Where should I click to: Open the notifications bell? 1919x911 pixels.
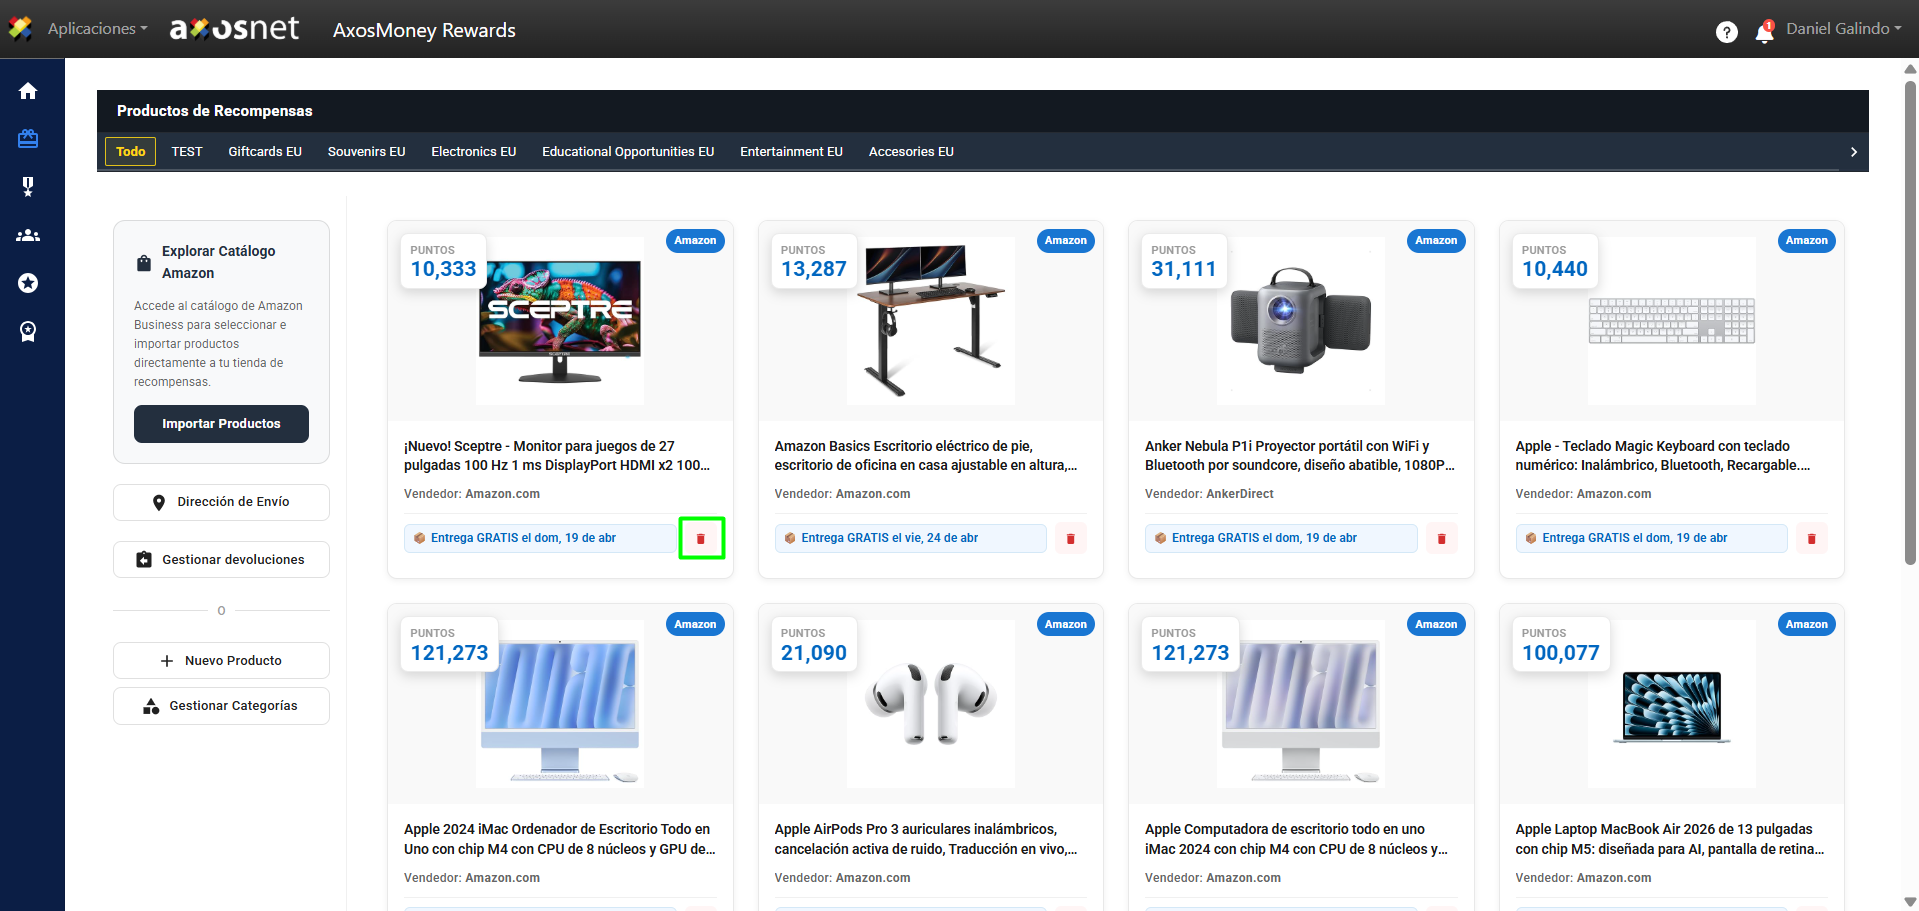point(1764,33)
